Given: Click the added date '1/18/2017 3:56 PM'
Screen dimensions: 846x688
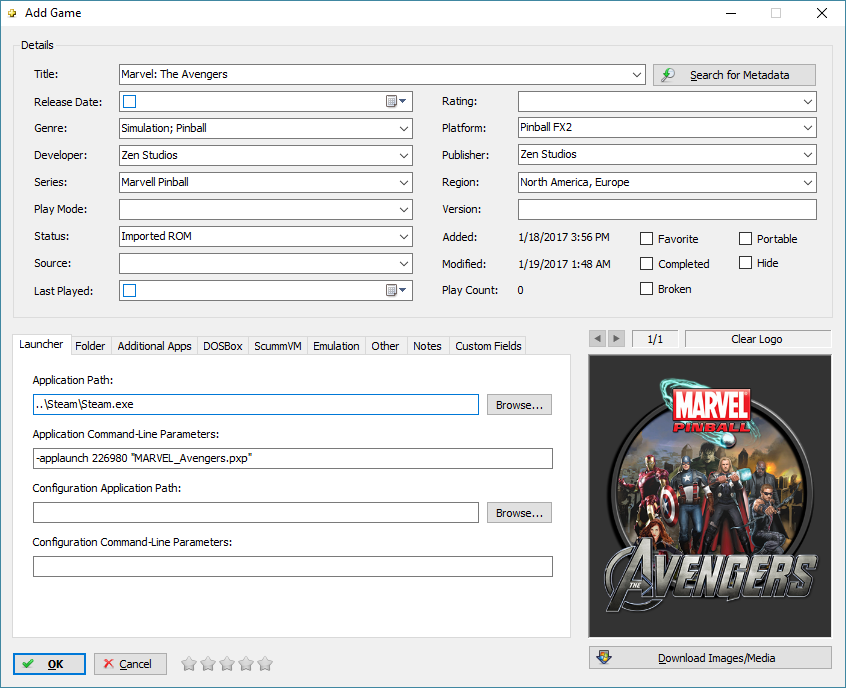Looking at the screenshot, I should click(564, 237).
